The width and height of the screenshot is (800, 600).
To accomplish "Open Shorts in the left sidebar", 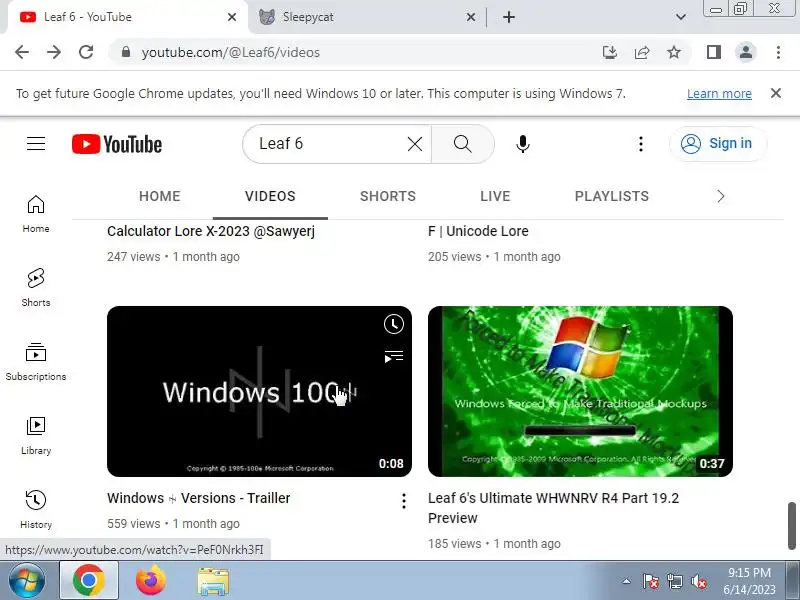I will point(36,288).
